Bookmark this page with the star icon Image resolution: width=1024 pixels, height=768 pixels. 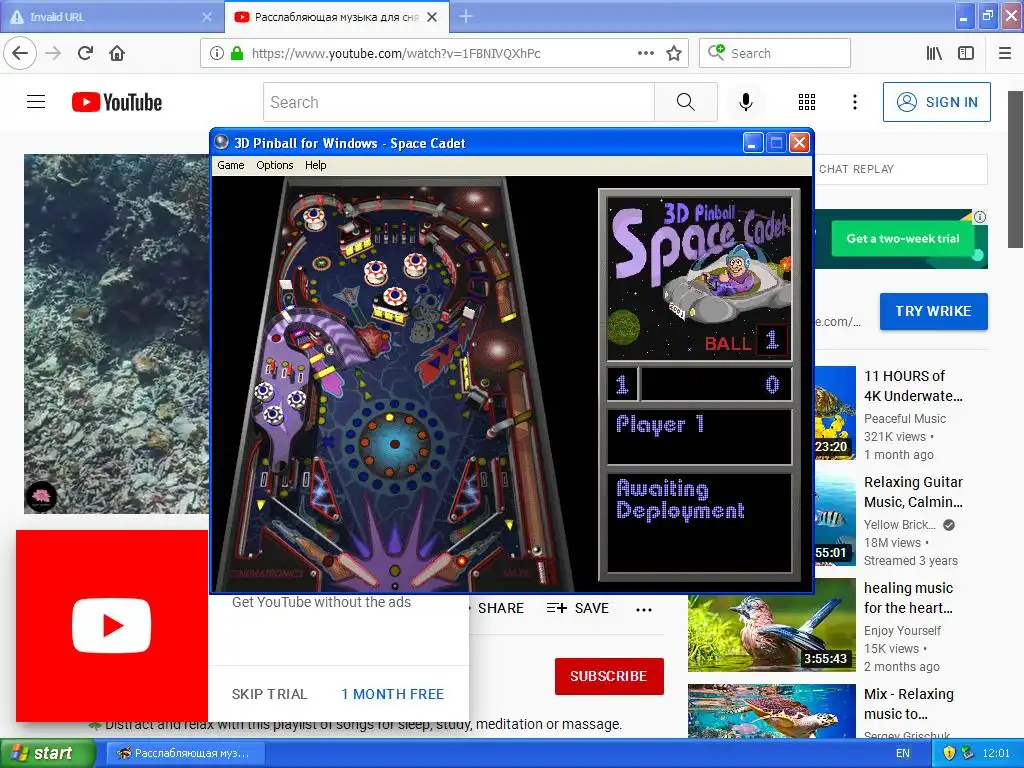[x=673, y=54]
